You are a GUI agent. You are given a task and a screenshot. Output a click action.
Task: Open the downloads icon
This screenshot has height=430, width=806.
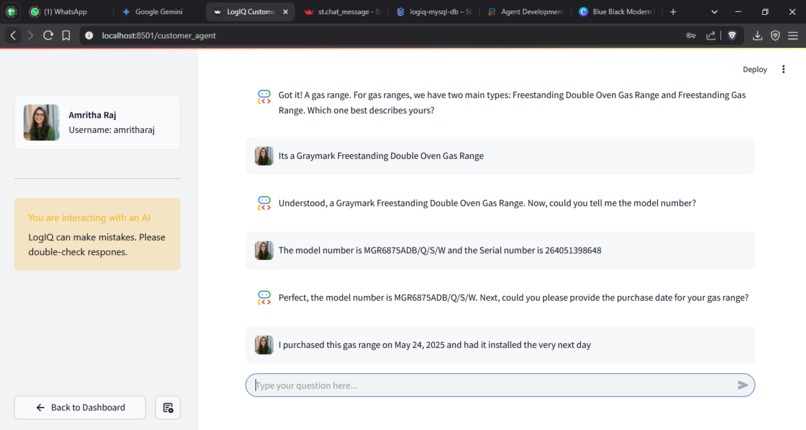tap(757, 35)
